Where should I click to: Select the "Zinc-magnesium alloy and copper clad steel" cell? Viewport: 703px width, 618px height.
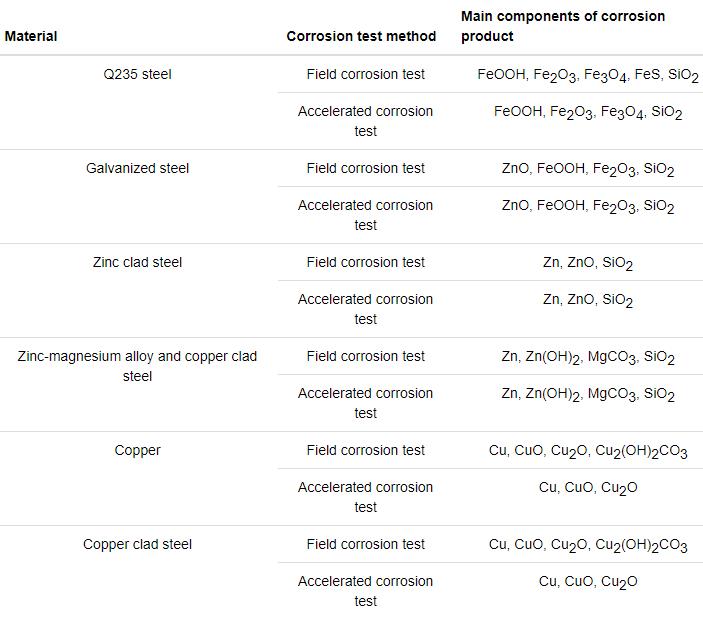click(x=137, y=366)
